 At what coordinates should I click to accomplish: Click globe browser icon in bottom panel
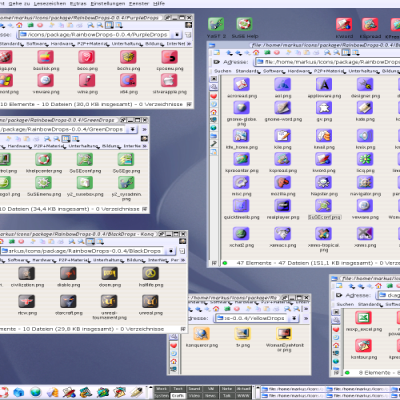pyautogui.click(x=35, y=392)
